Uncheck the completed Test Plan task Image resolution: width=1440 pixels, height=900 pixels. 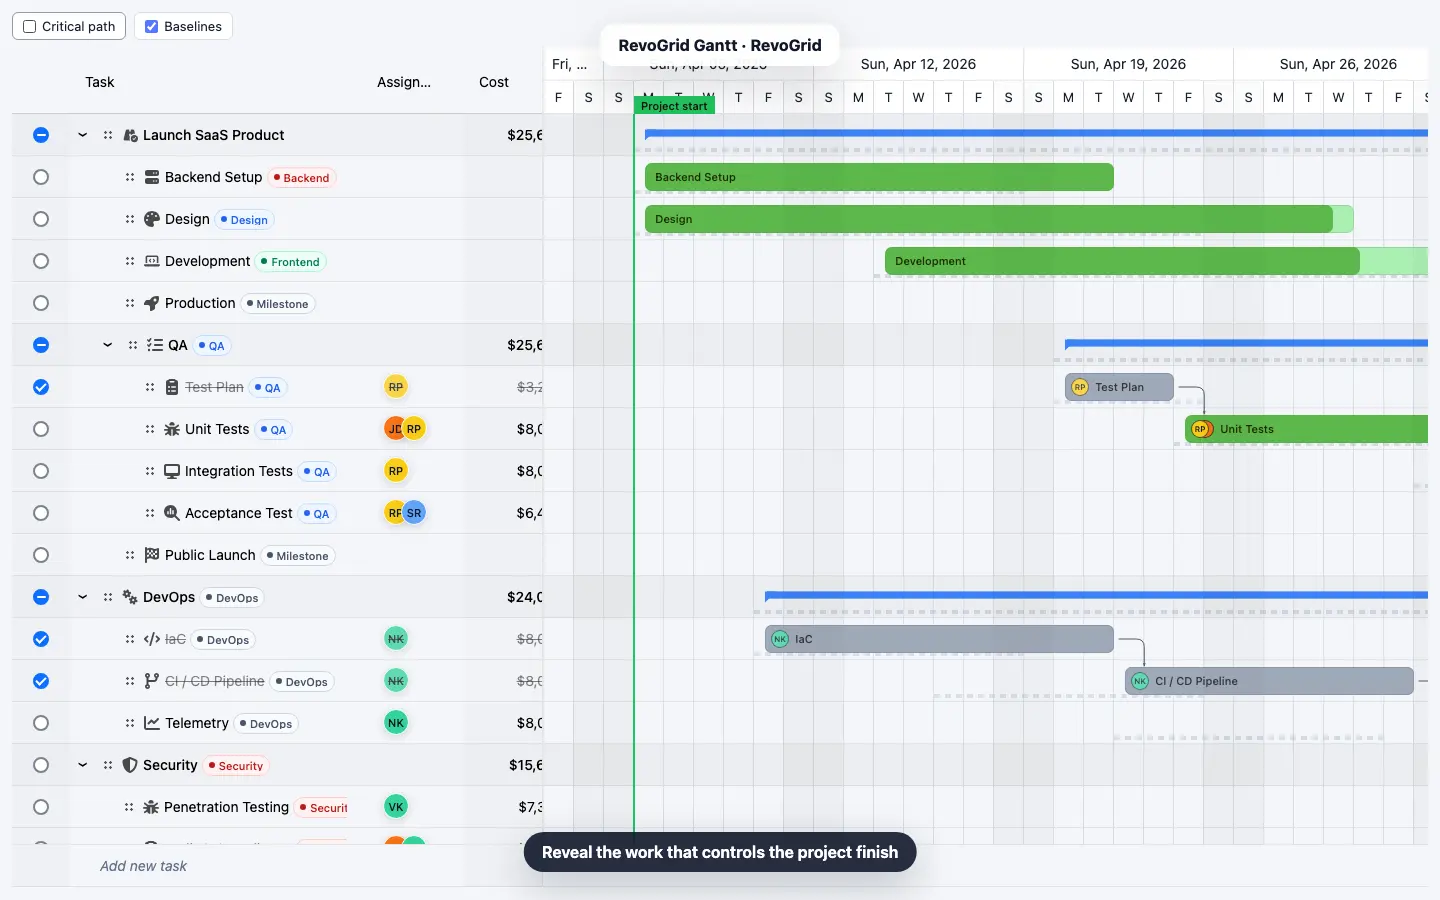tap(41, 387)
